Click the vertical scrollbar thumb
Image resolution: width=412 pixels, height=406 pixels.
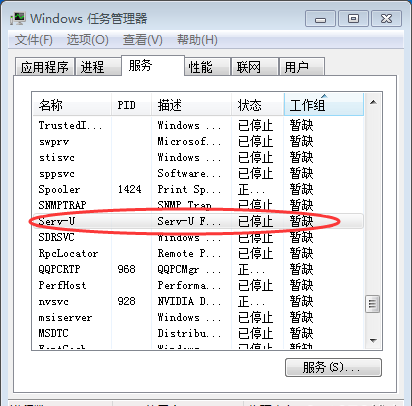pyautogui.click(x=373, y=304)
